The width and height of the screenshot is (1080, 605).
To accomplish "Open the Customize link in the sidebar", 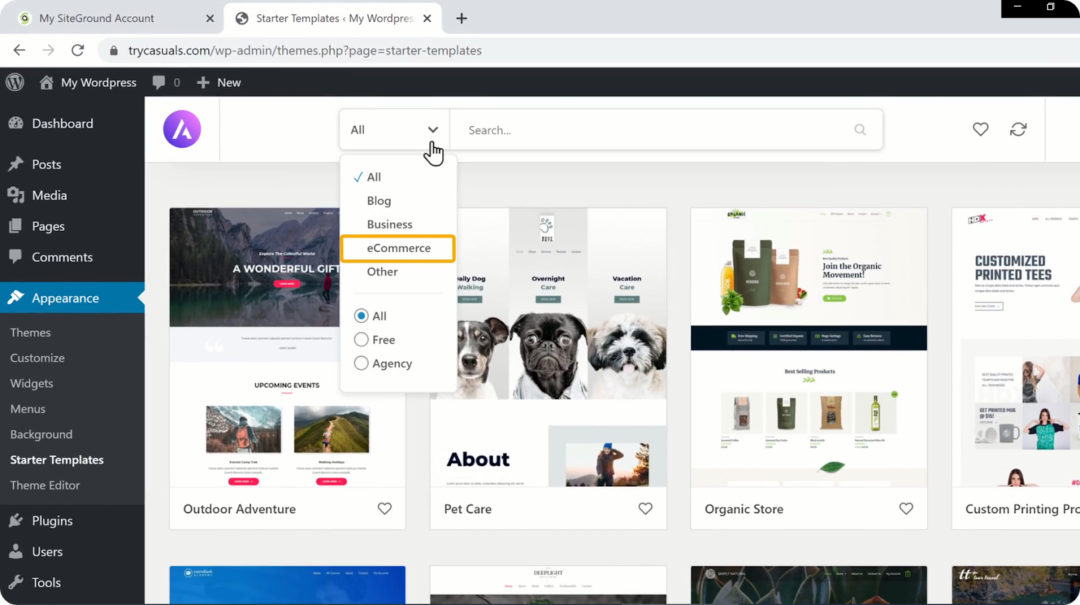I will (x=37, y=357).
